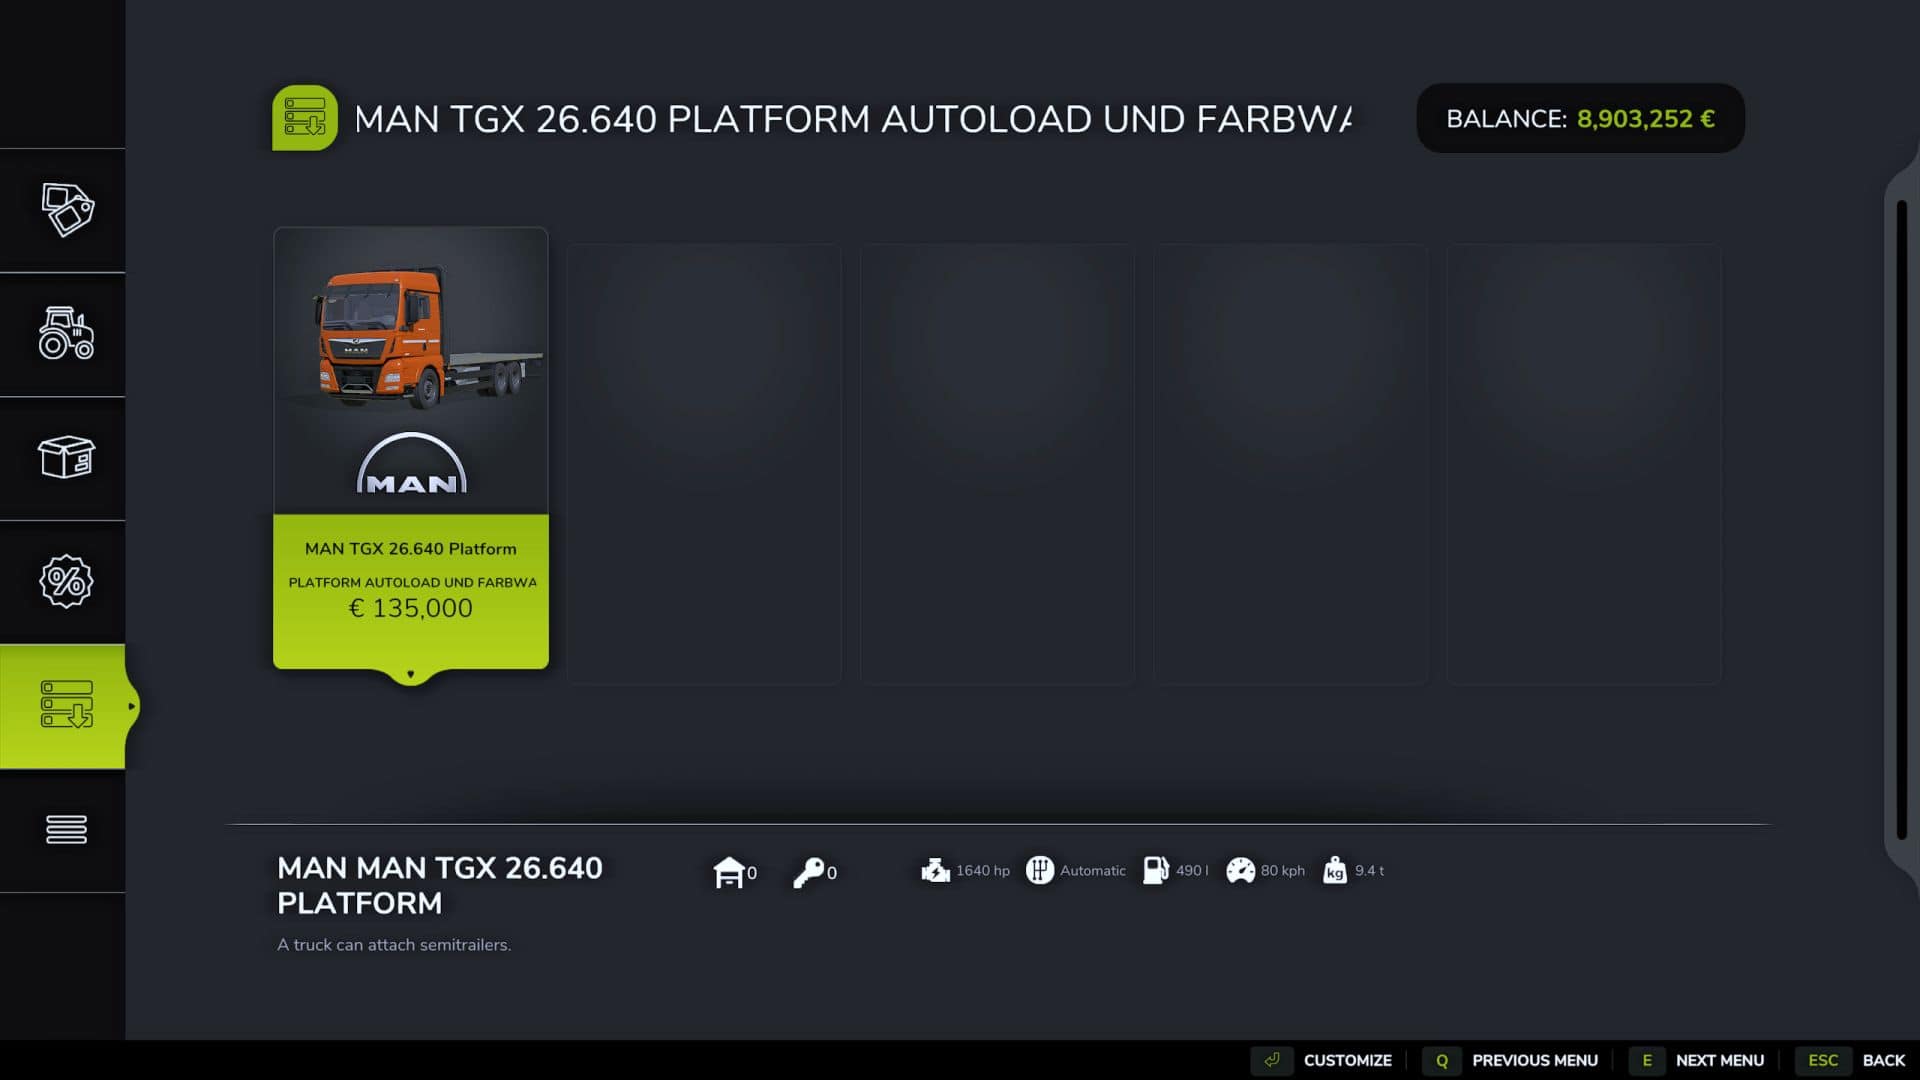Screen dimensions: 1920x1080
Task: Click BACK to exit the shop
Action: coord(1884,1059)
